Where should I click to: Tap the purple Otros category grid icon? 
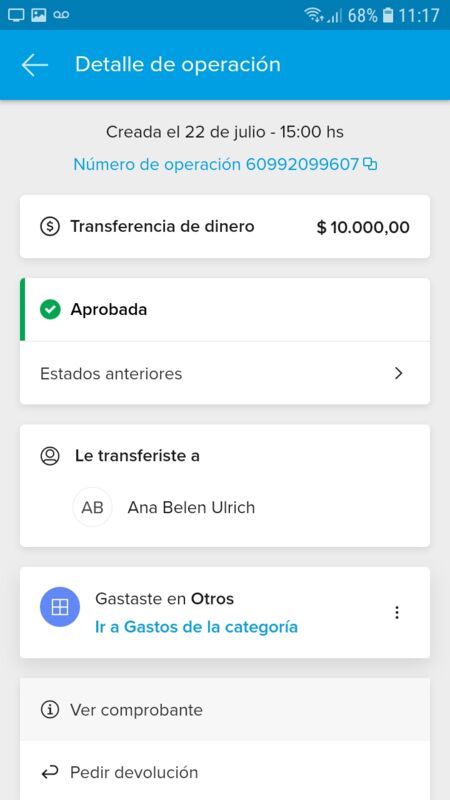60,607
